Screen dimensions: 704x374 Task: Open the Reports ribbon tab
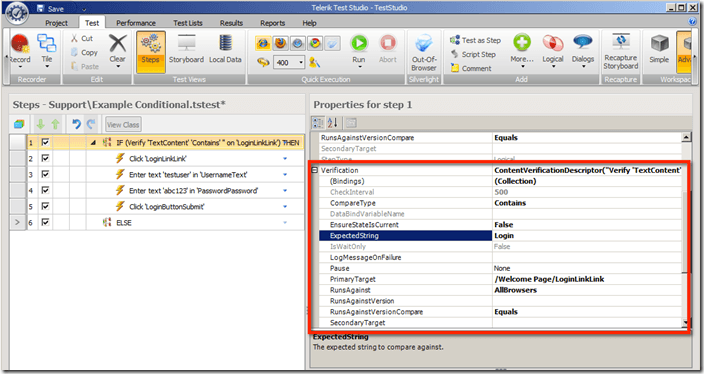[x=273, y=23]
